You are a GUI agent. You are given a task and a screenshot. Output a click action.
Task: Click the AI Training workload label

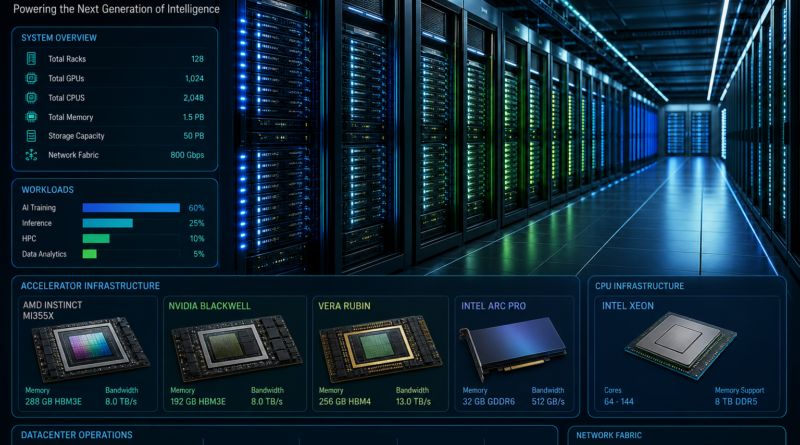tap(39, 208)
